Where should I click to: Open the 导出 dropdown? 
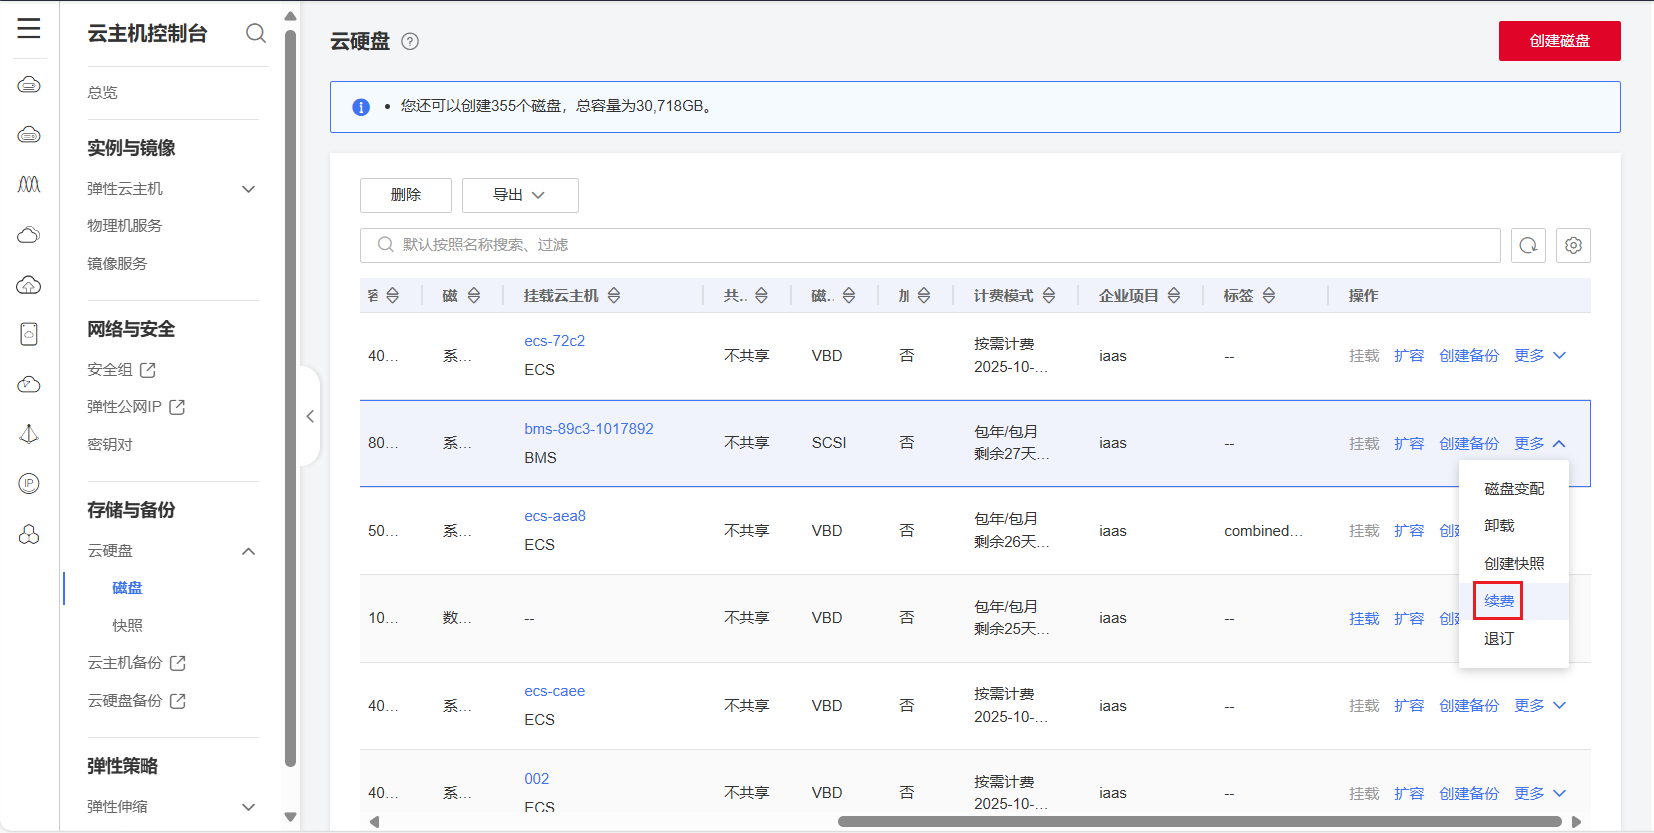point(520,195)
